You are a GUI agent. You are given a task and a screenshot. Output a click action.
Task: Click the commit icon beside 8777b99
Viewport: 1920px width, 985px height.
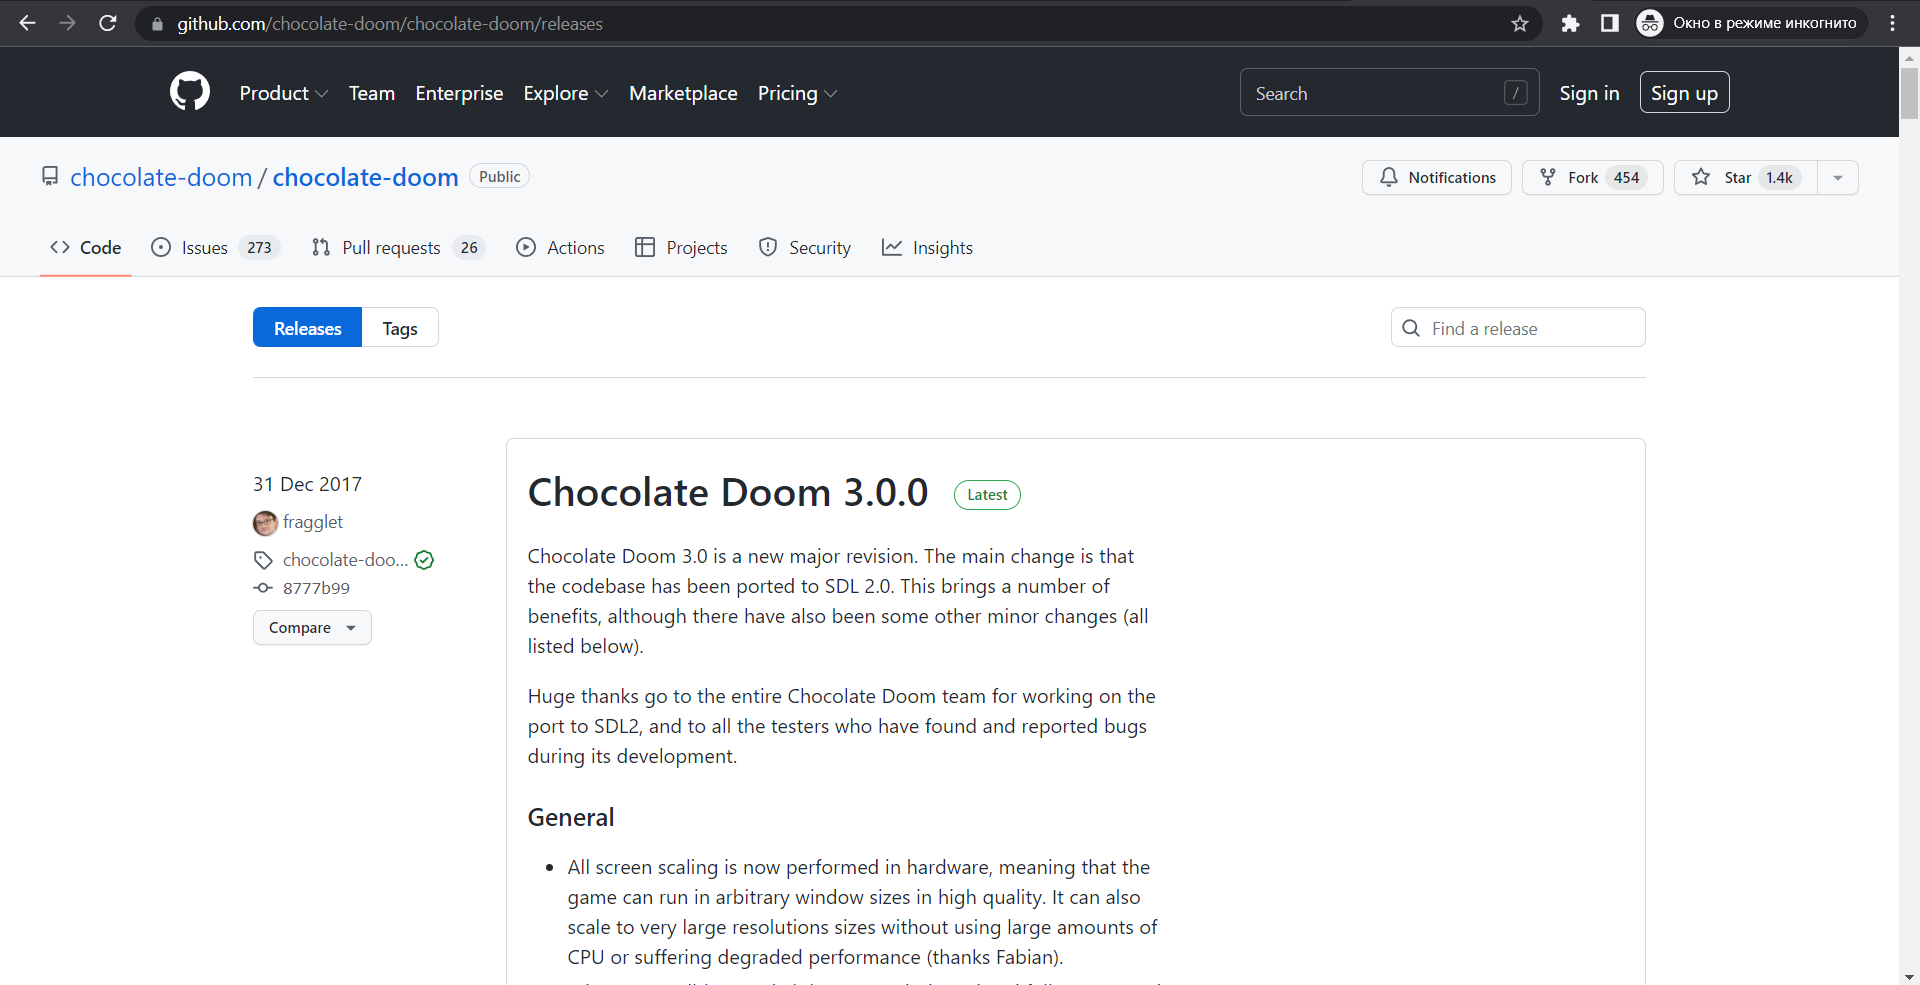pos(263,588)
